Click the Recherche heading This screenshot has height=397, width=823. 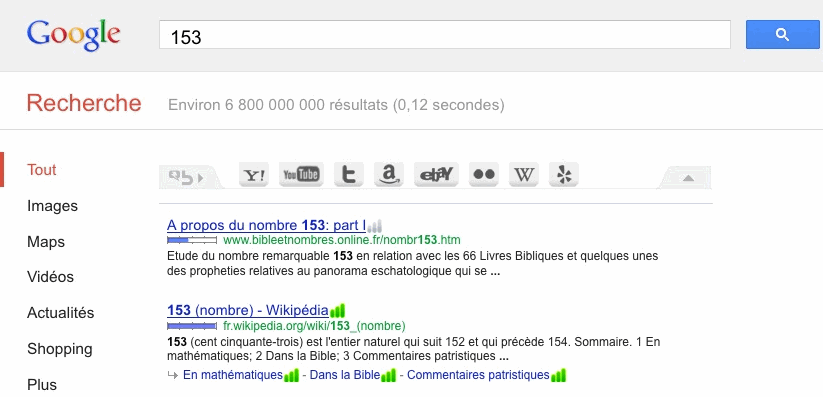[x=84, y=103]
